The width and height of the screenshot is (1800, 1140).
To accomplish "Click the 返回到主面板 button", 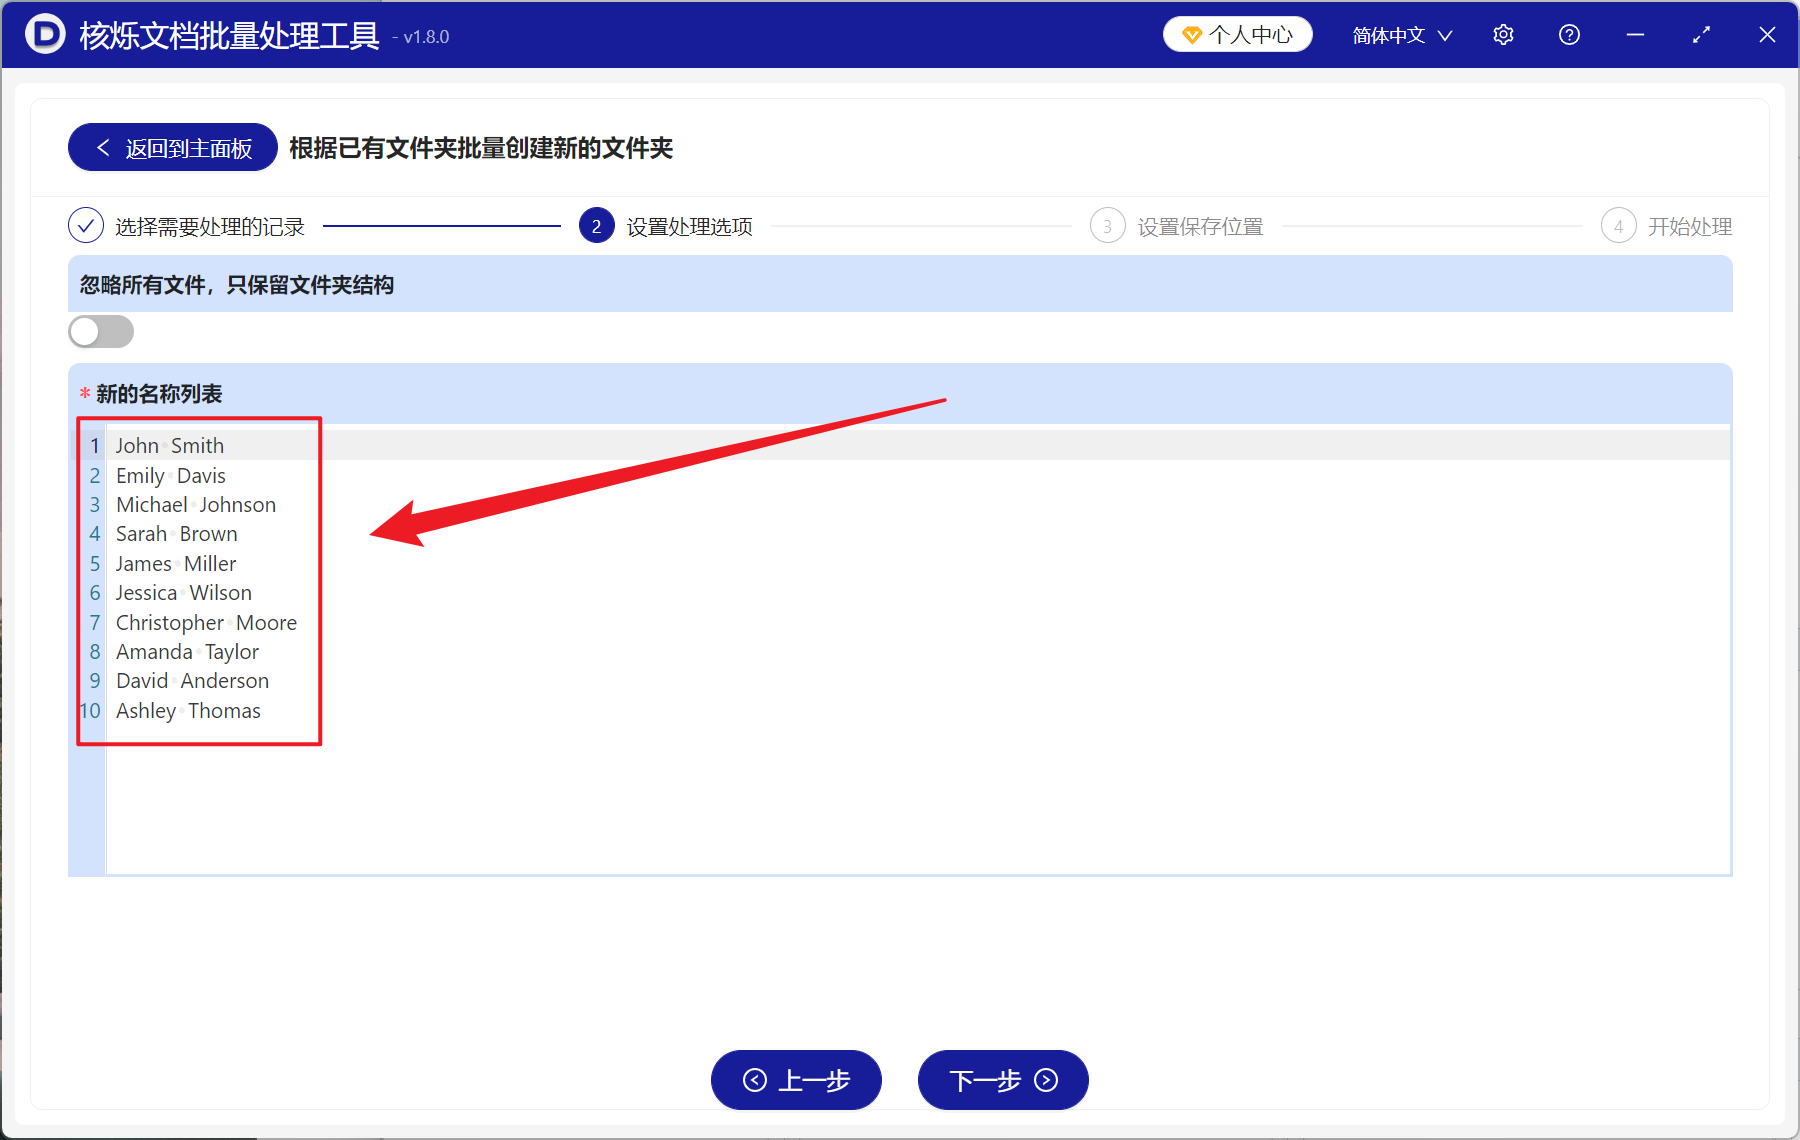I will 171,147.
